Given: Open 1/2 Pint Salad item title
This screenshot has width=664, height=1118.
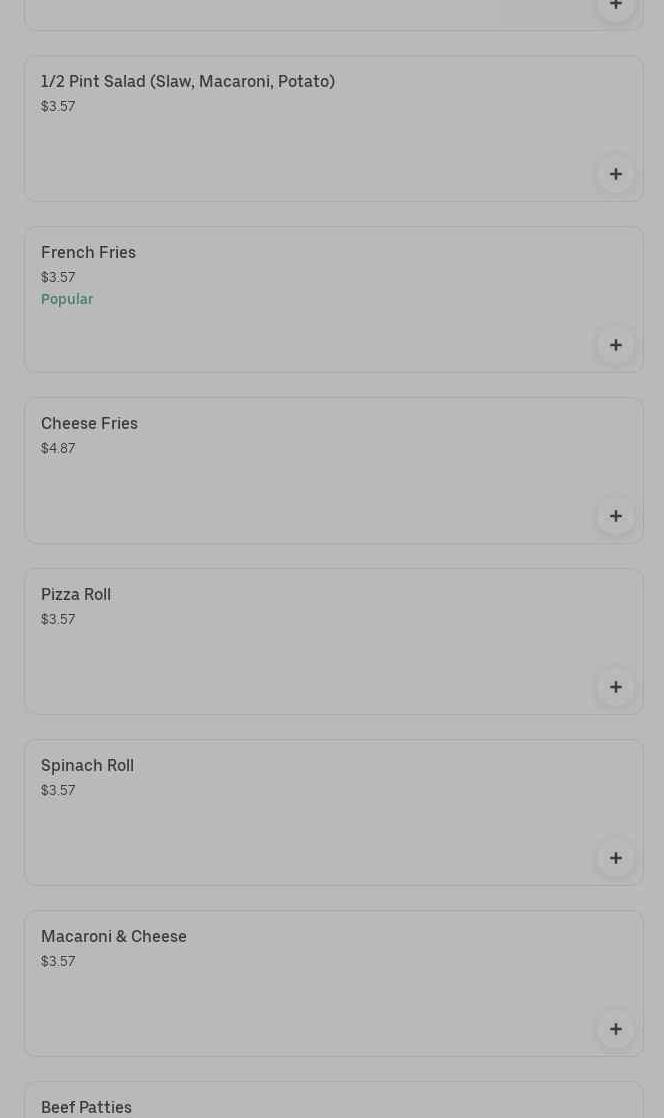Looking at the screenshot, I should (x=188, y=82).
